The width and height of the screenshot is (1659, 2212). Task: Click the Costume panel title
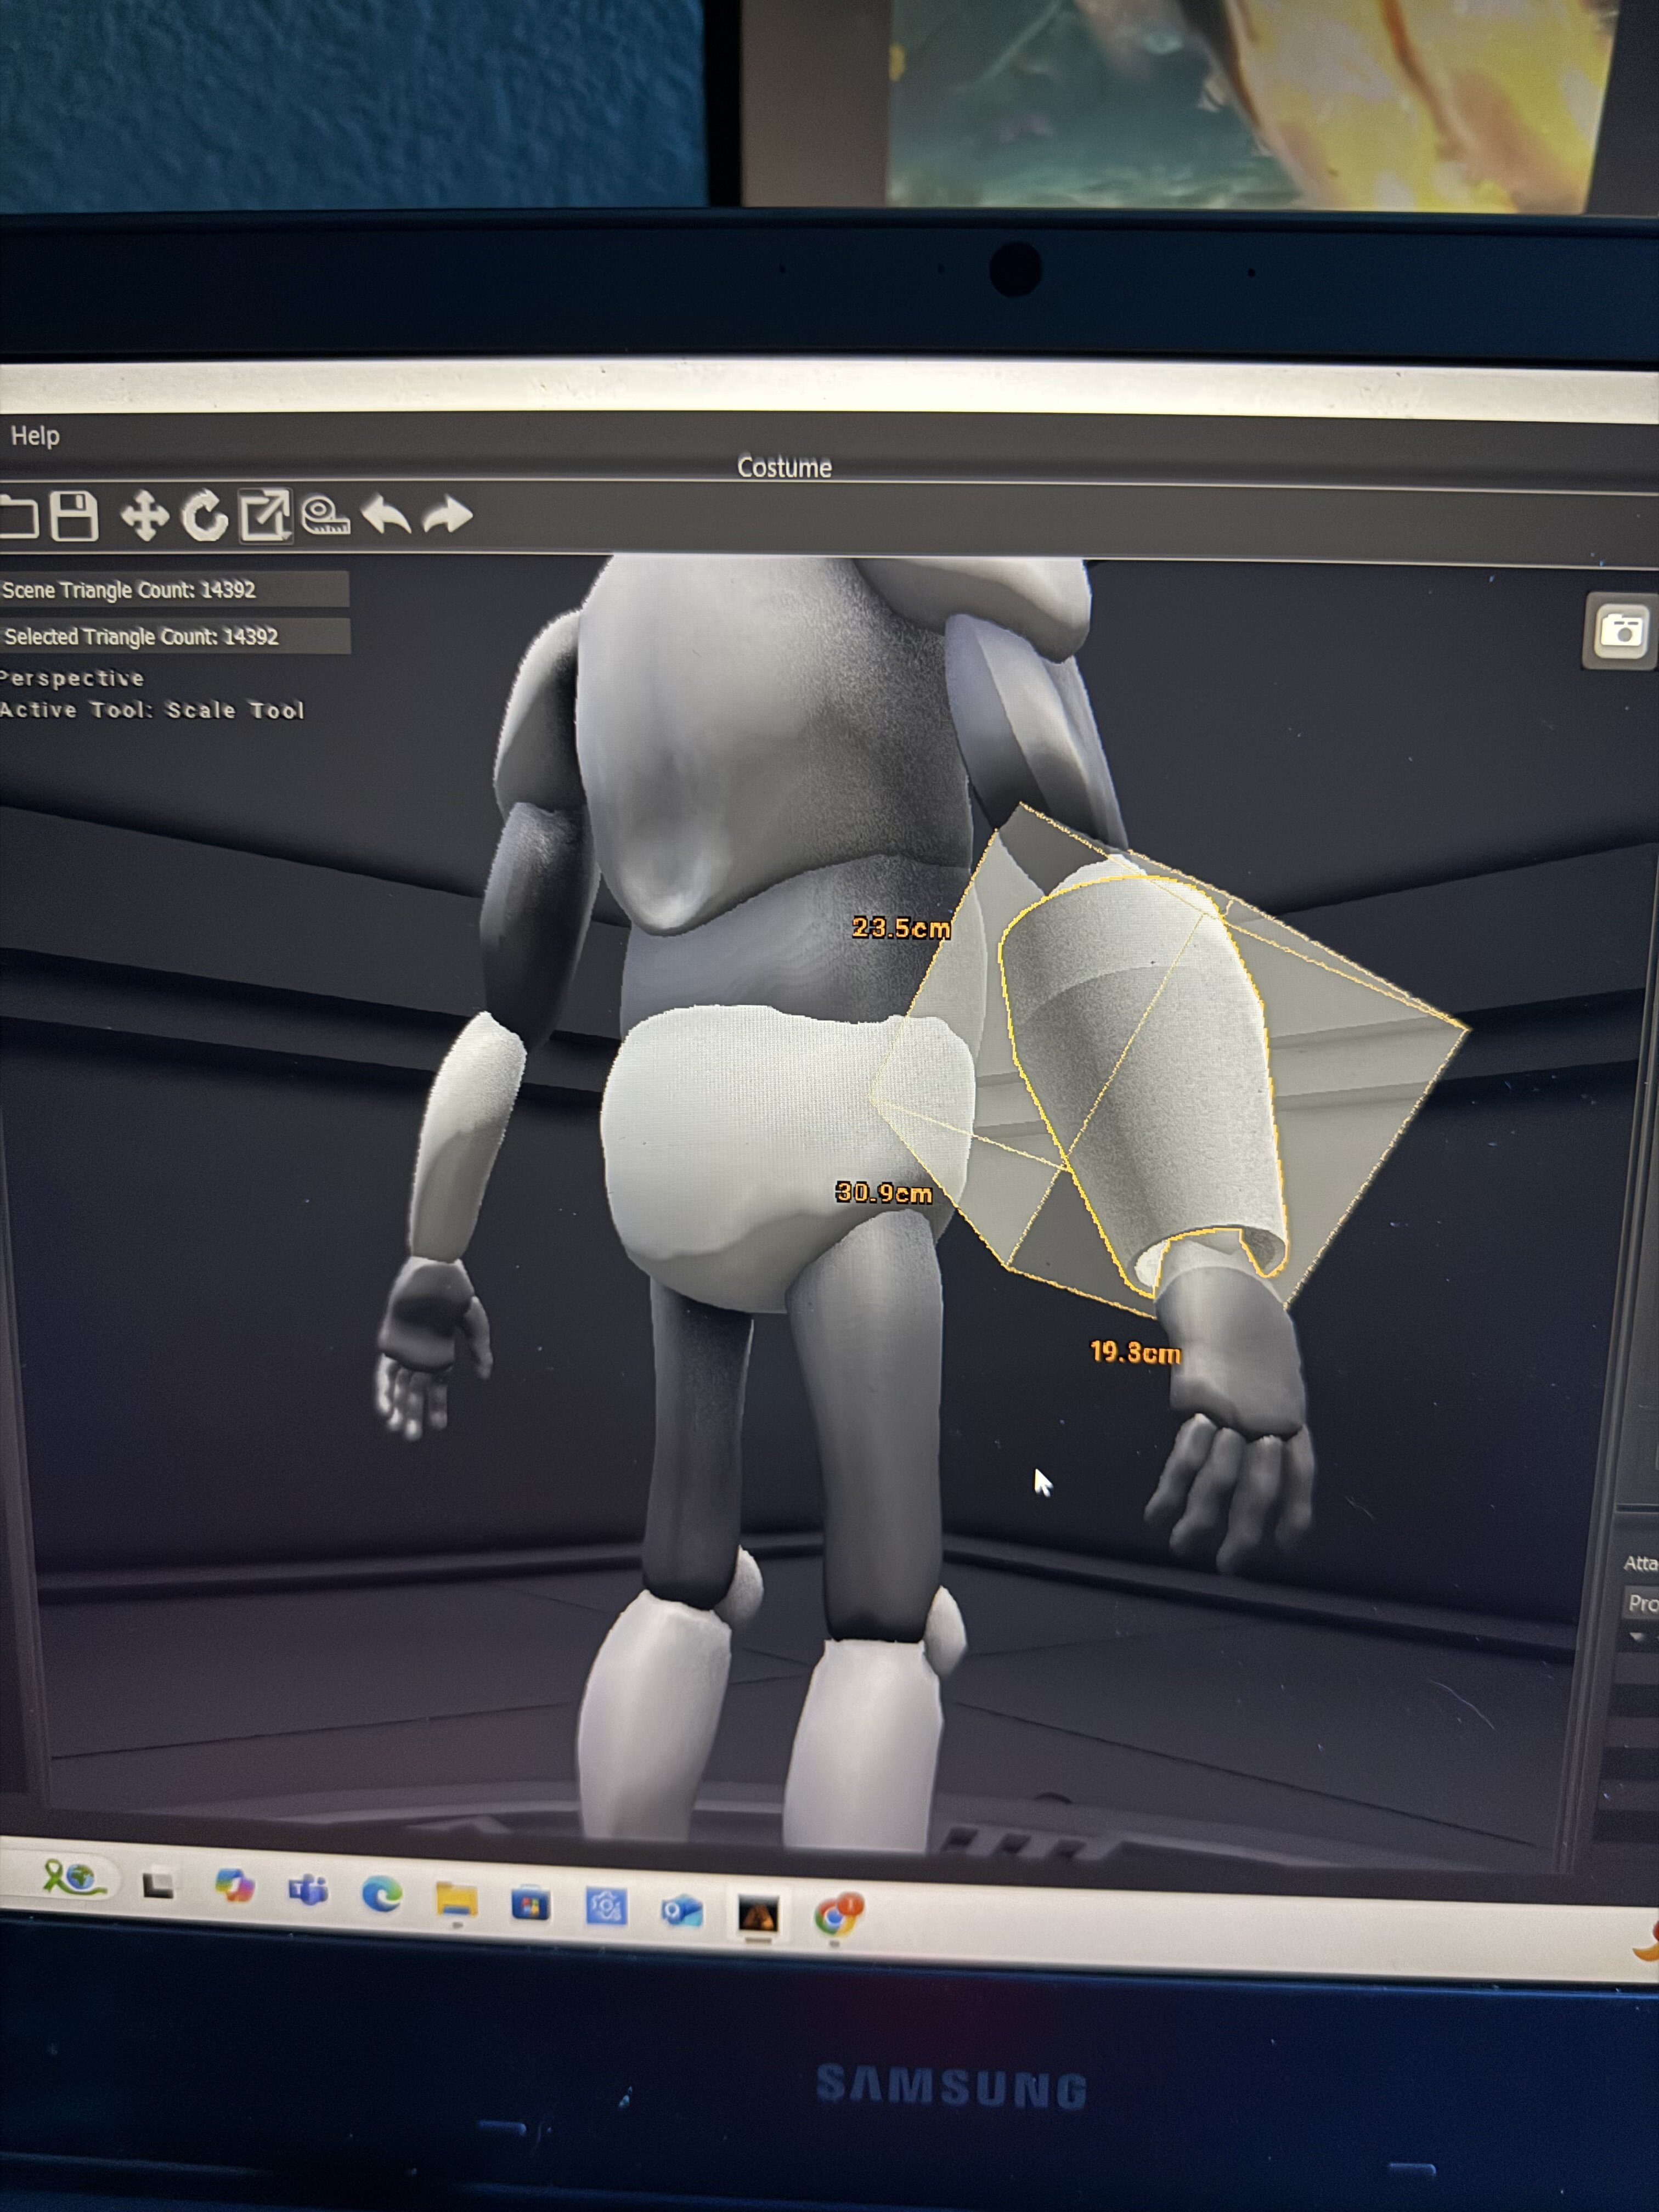[784, 467]
